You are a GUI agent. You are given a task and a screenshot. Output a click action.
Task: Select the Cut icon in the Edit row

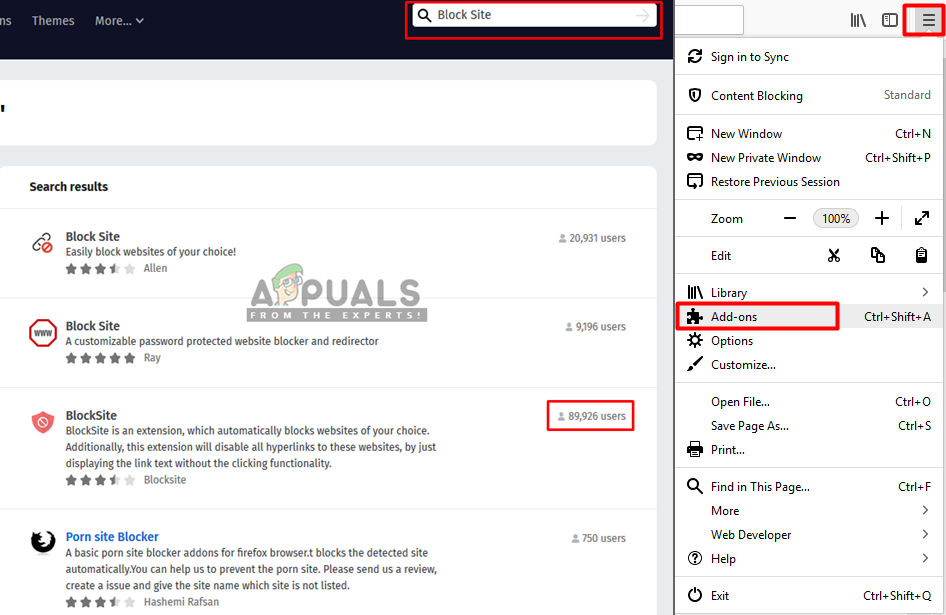click(x=834, y=255)
